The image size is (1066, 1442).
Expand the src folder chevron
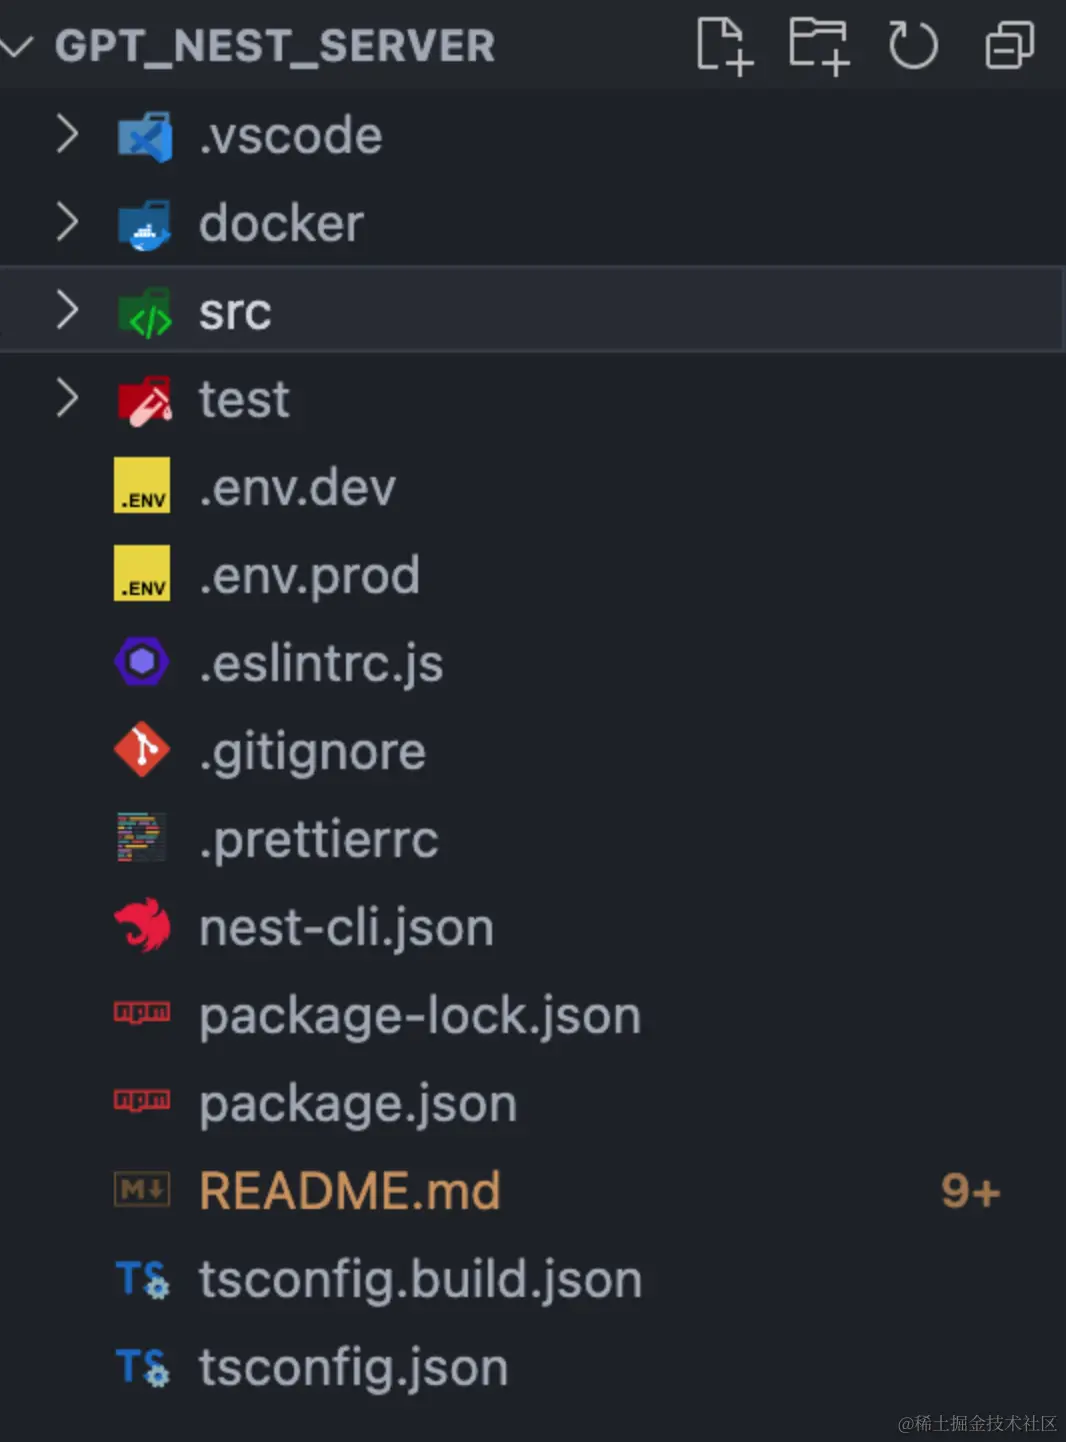coord(67,310)
